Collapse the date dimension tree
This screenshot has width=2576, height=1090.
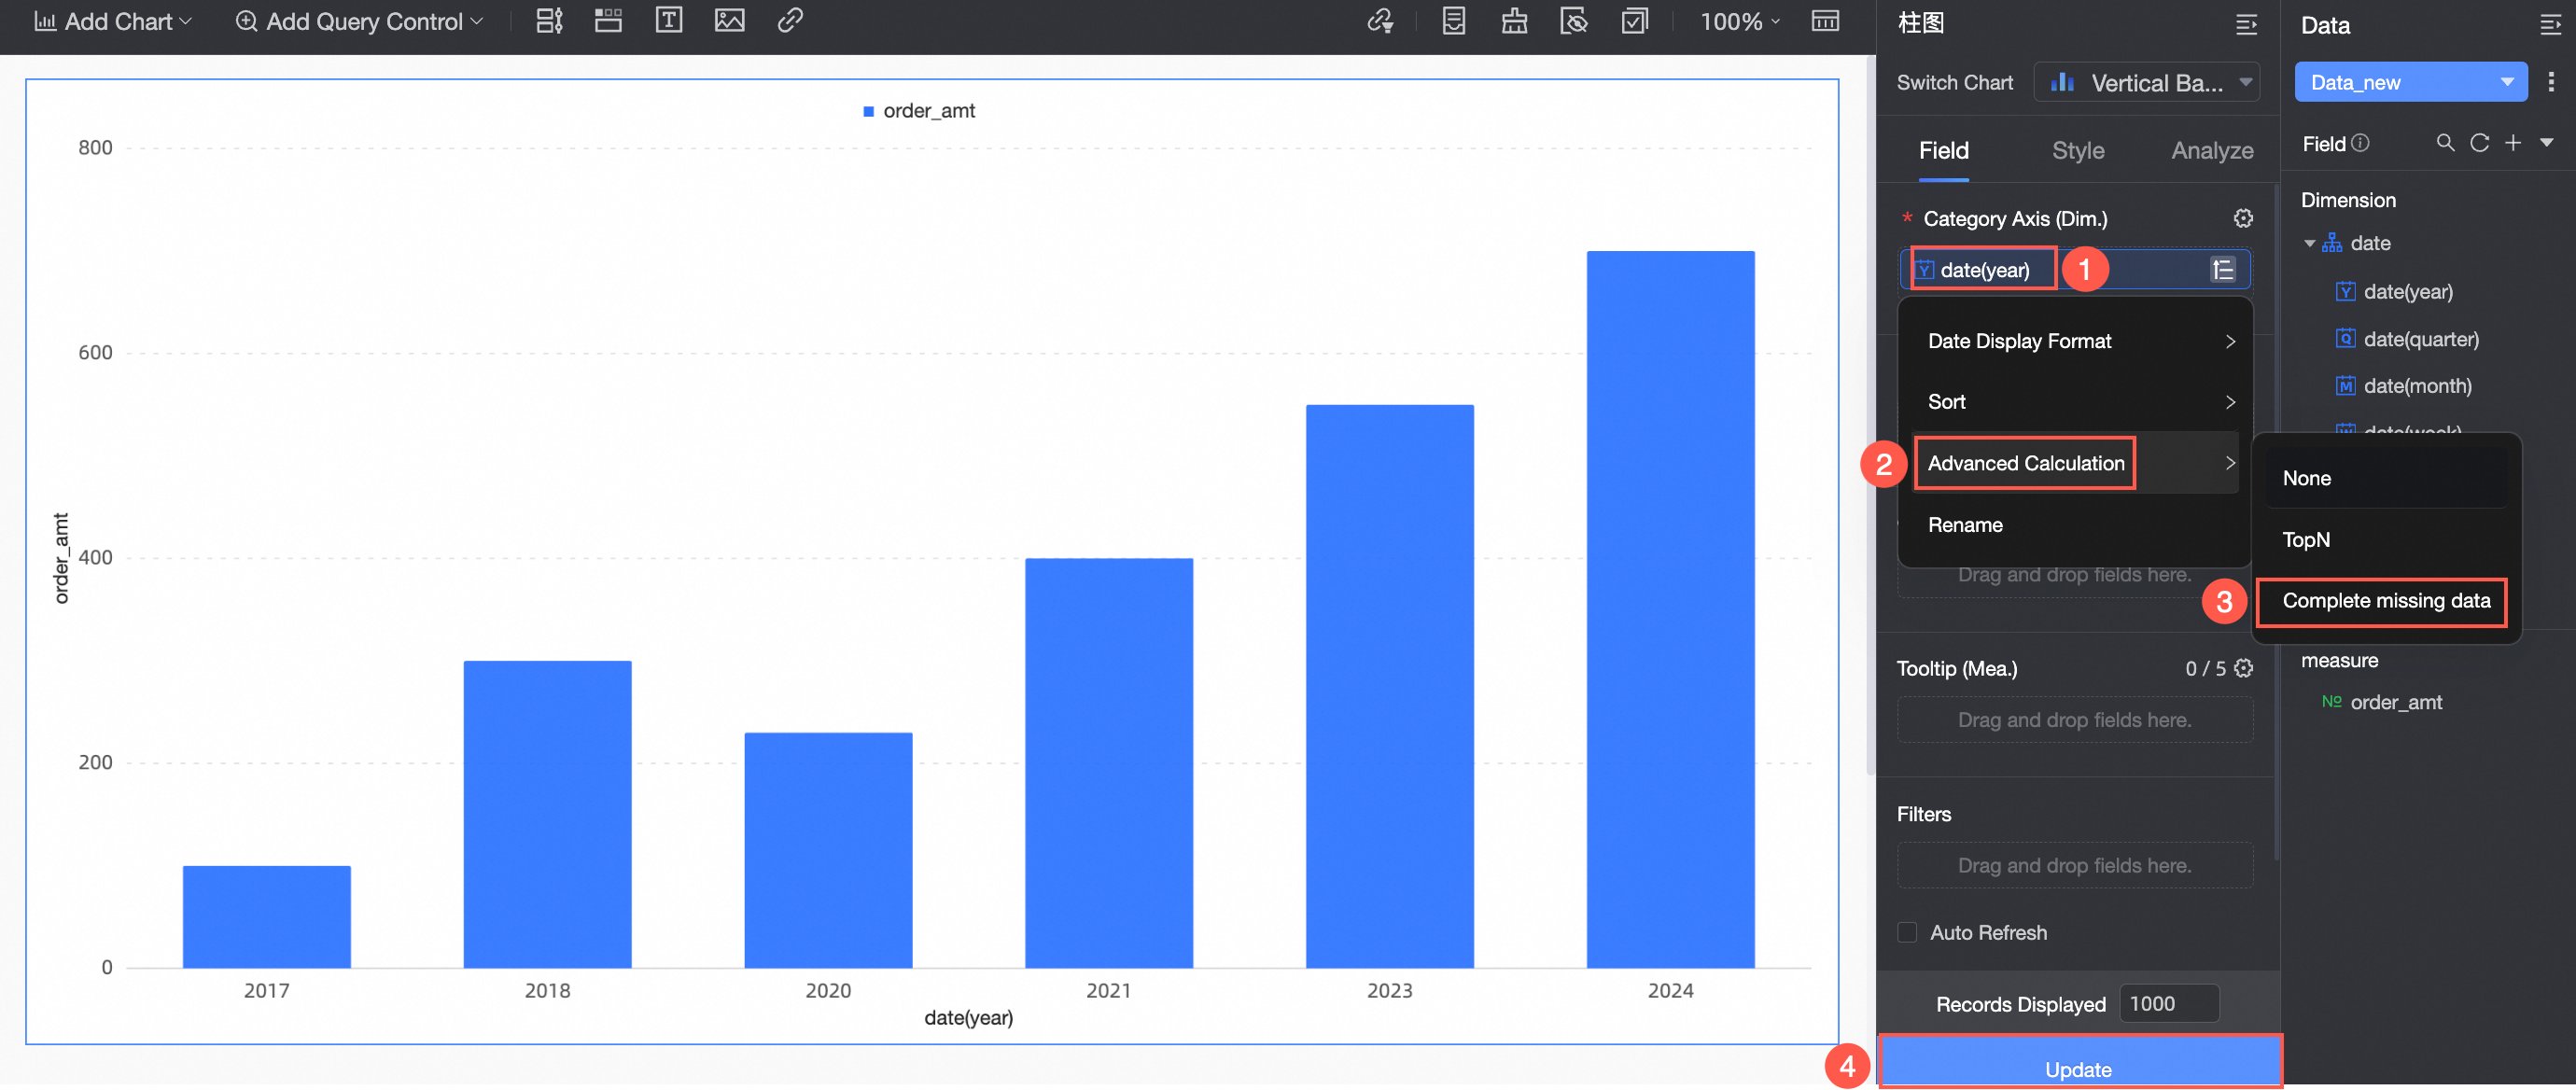click(2309, 243)
